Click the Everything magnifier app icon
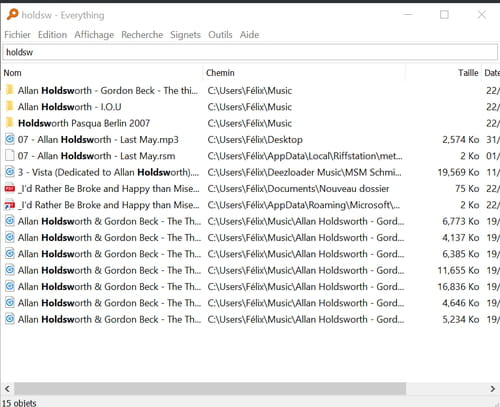Viewport: 500px width, 407px height. (12, 15)
